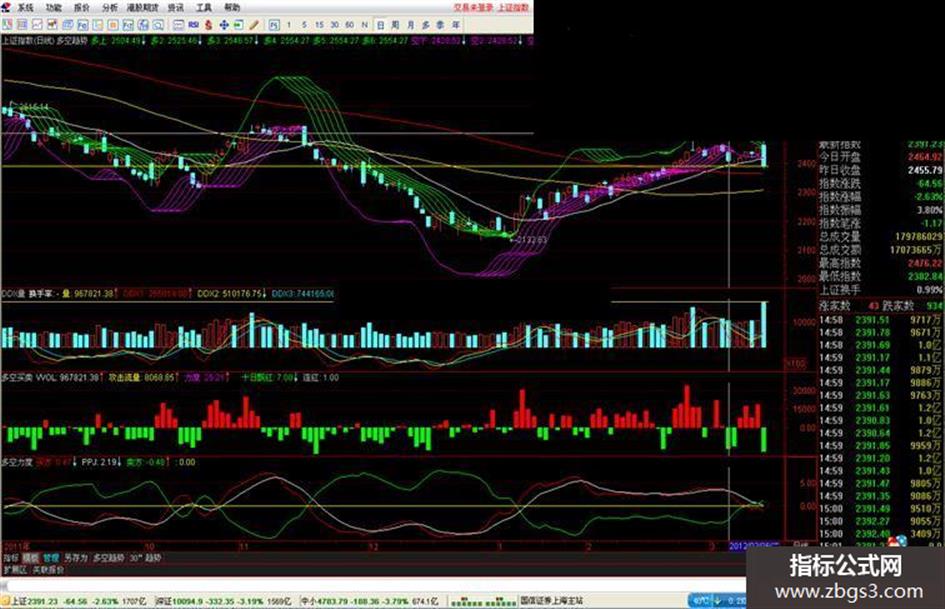This screenshot has height=609, width=945.
Task: Open the 模板 tab at bottom
Action: (x=31, y=558)
